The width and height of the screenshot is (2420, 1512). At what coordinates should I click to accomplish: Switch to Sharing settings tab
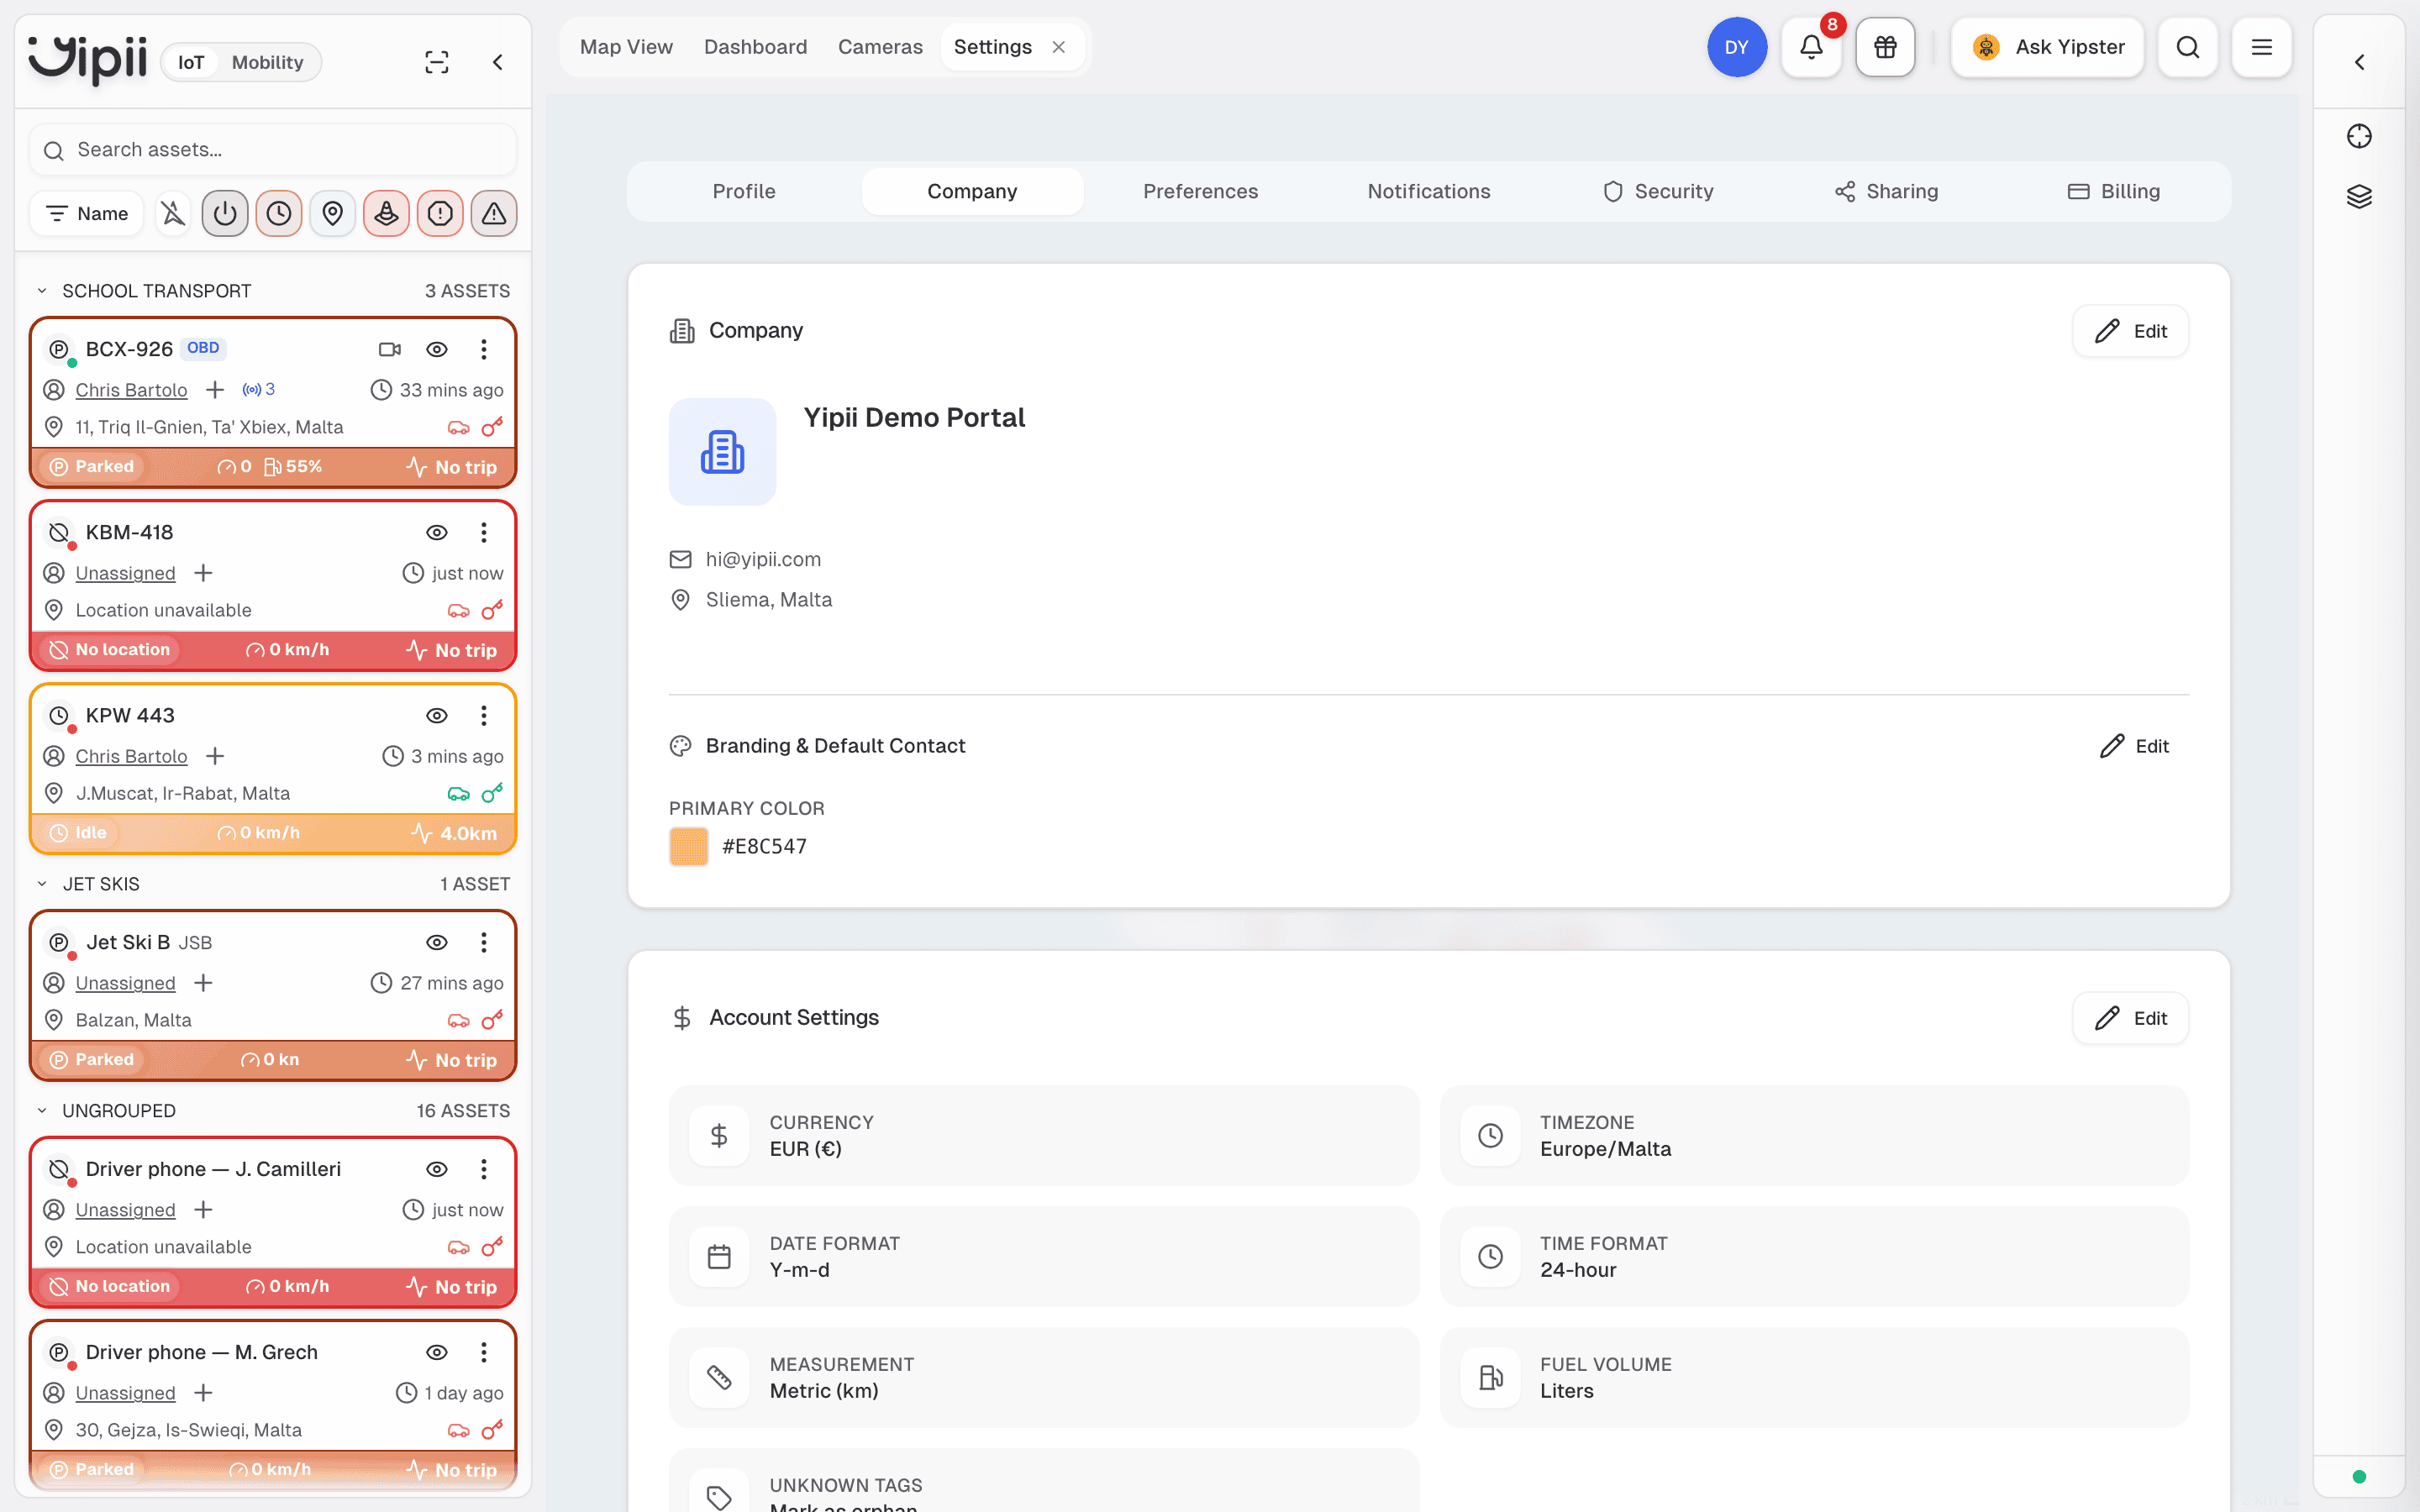pos(1886,191)
